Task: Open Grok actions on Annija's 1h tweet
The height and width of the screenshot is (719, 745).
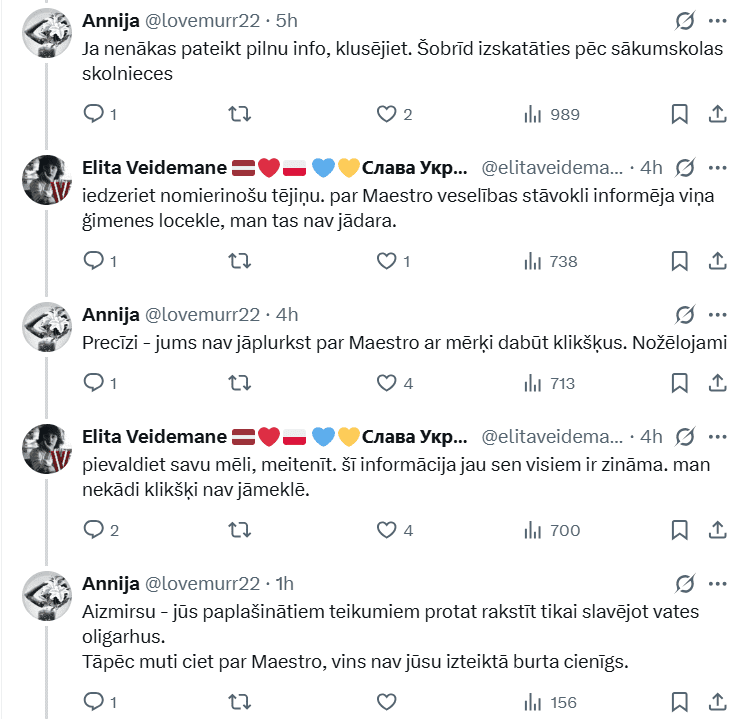Action: [685, 583]
